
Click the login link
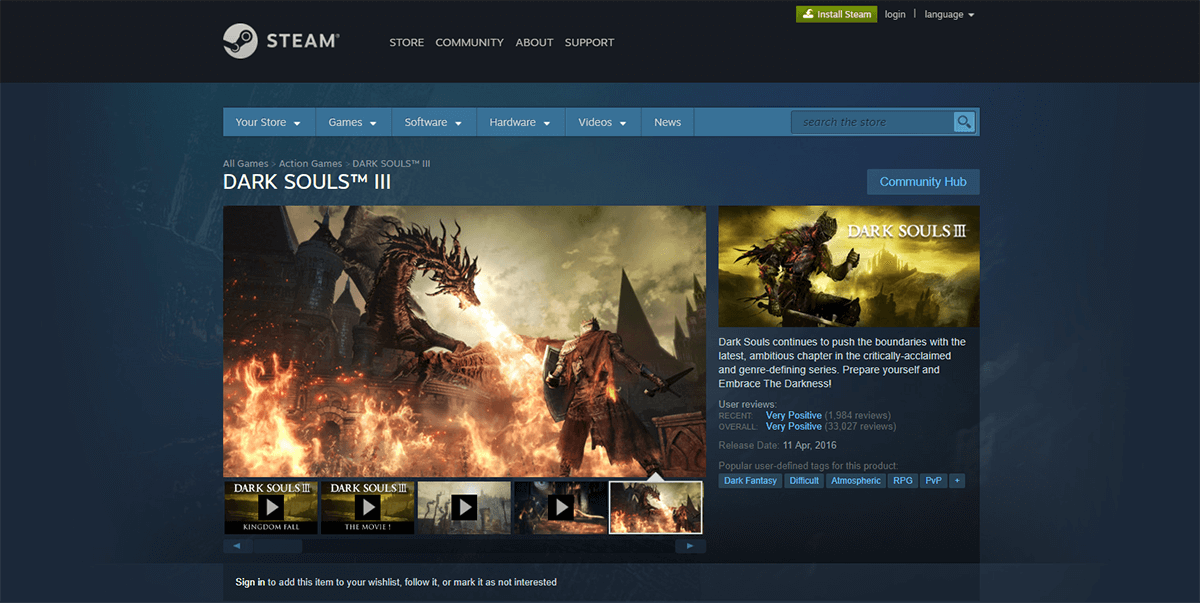click(895, 15)
